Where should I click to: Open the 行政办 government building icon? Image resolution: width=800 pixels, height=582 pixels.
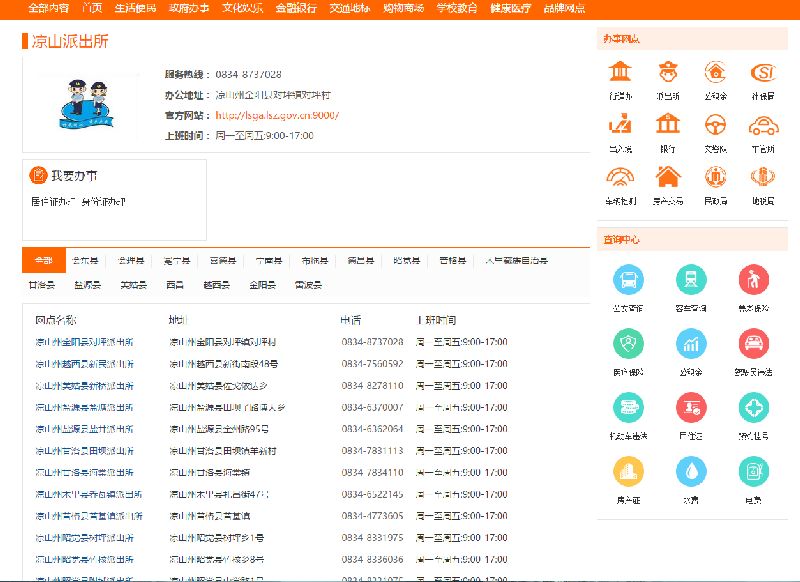(620, 72)
